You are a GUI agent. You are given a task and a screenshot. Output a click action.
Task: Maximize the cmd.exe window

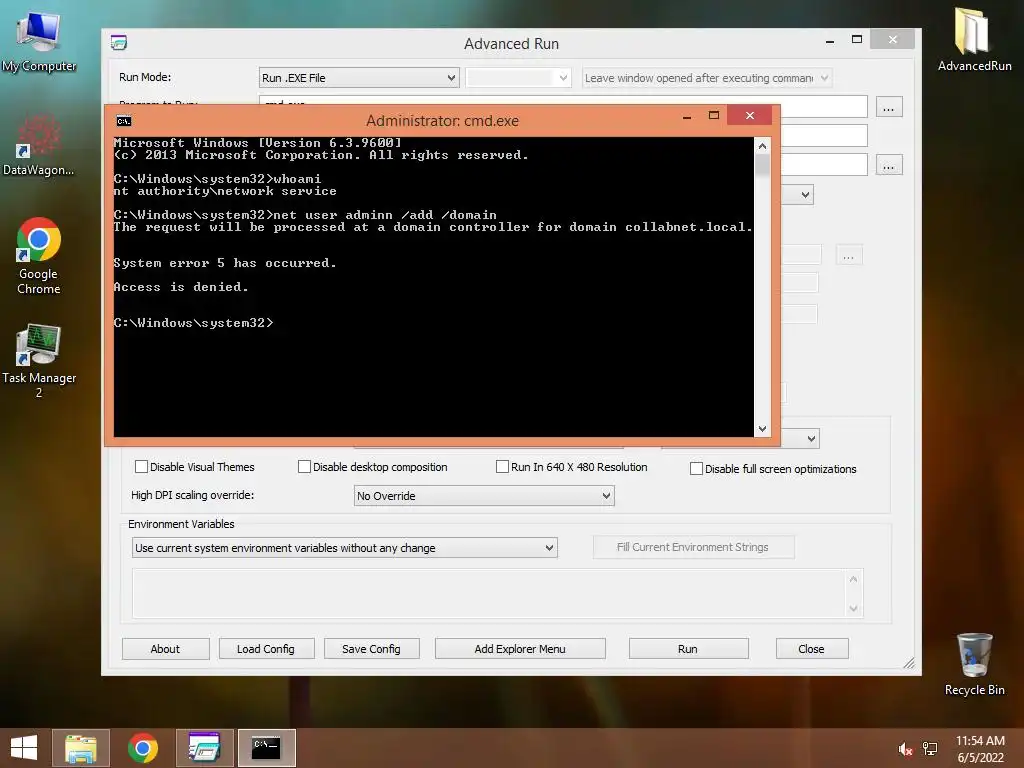coord(714,116)
